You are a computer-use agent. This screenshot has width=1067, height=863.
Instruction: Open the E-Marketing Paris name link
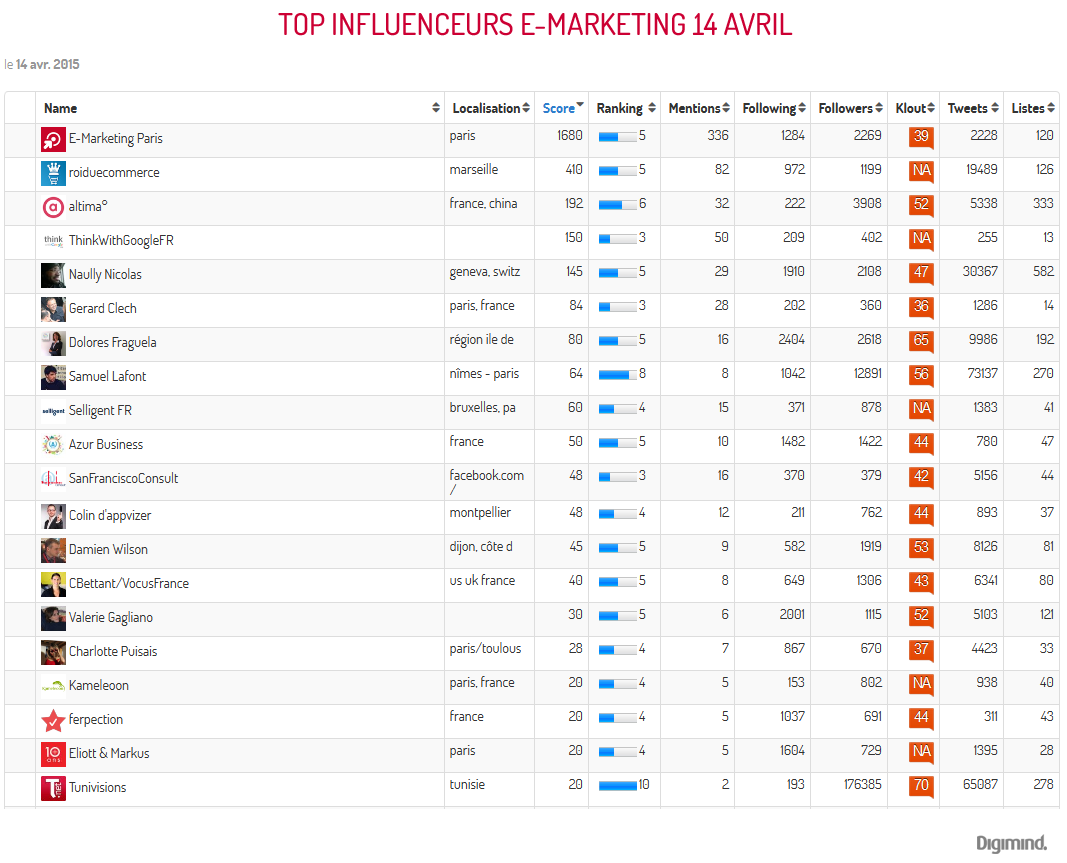coord(116,139)
